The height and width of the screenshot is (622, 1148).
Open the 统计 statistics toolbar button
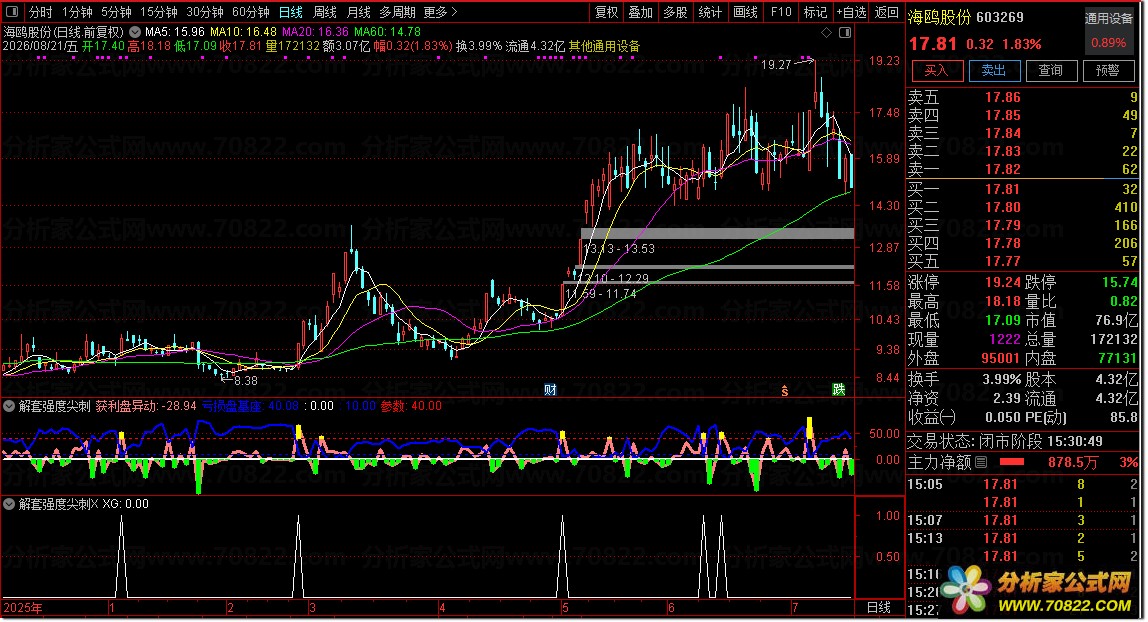tap(709, 12)
